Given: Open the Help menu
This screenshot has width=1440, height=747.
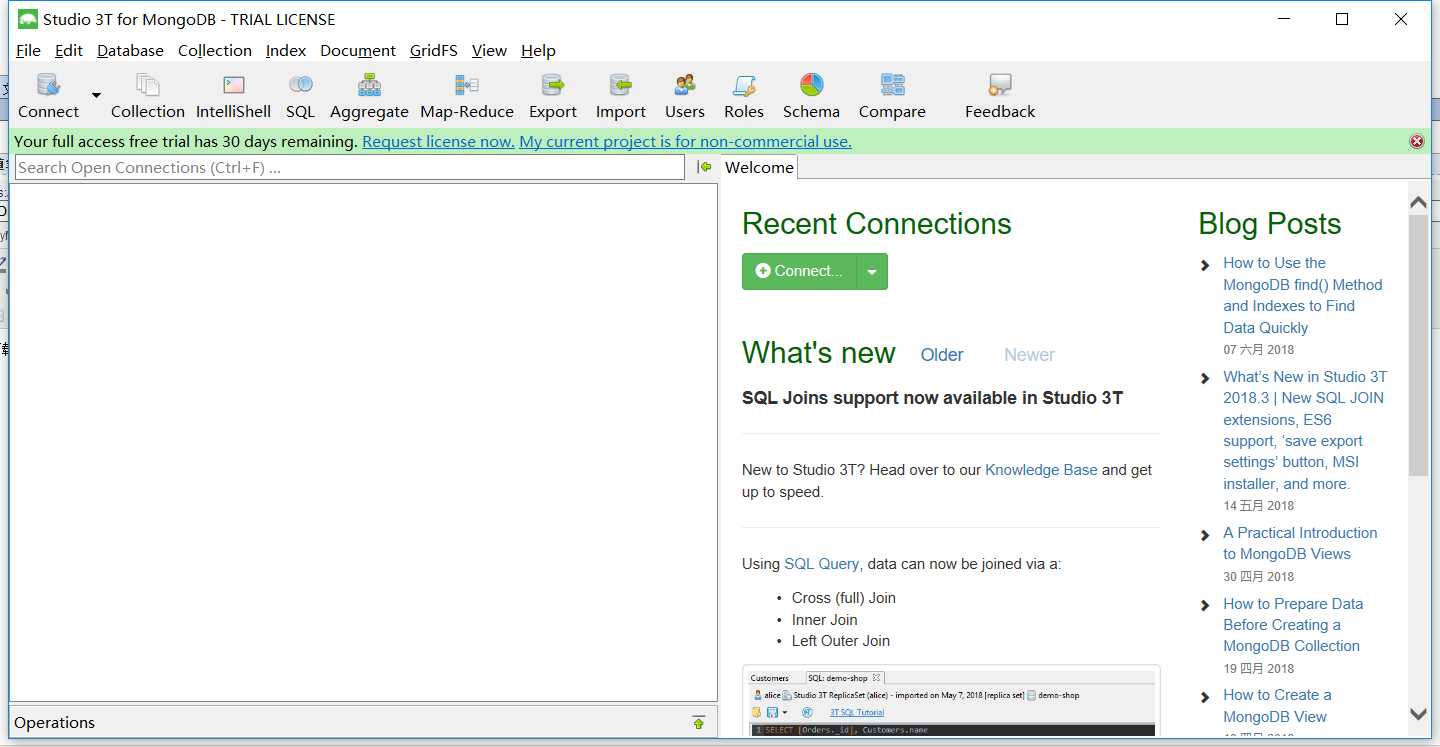Looking at the screenshot, I should point(538,50).
